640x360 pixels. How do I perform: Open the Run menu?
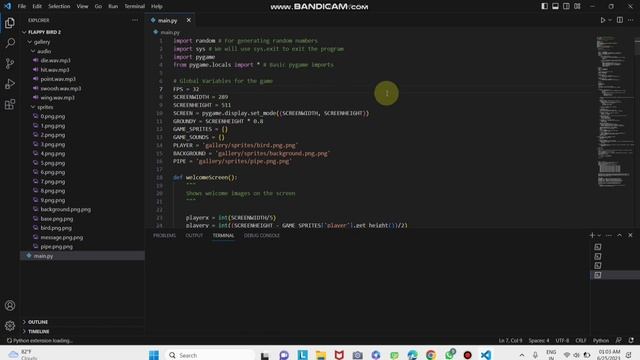[113, 6]
